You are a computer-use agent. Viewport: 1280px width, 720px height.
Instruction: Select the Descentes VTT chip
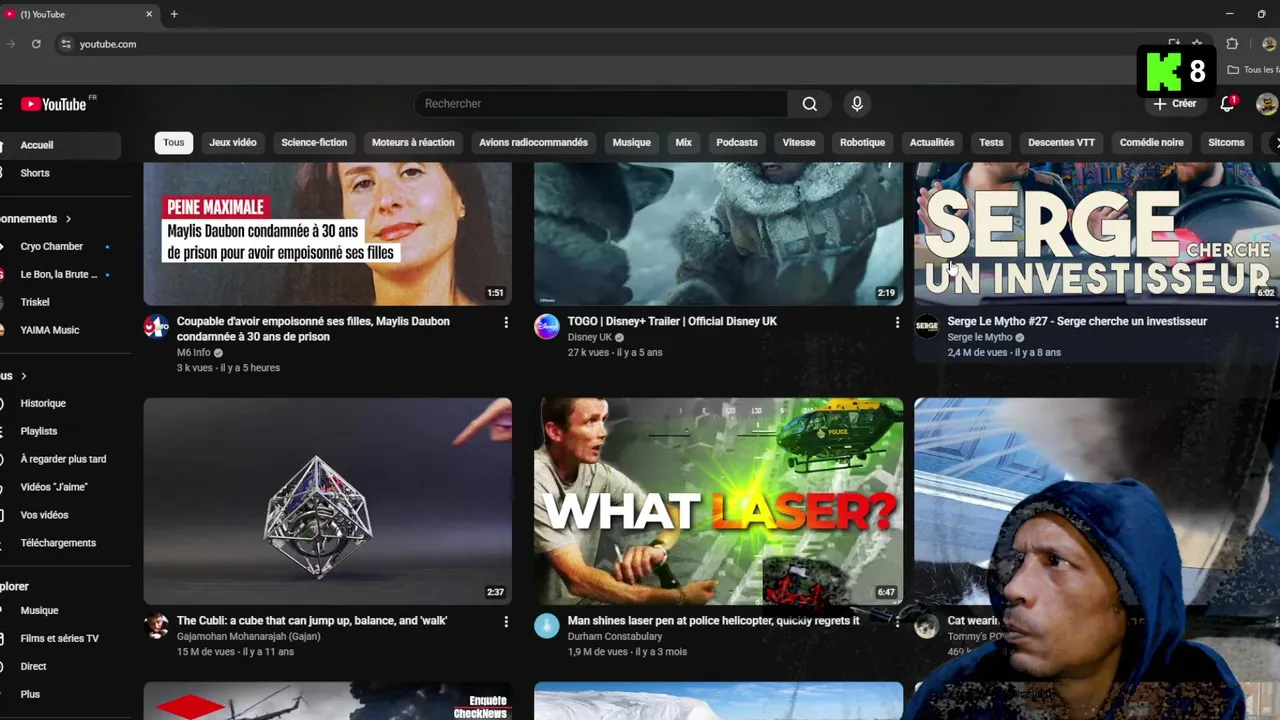pyautogui.click(x=1061, y=142)
